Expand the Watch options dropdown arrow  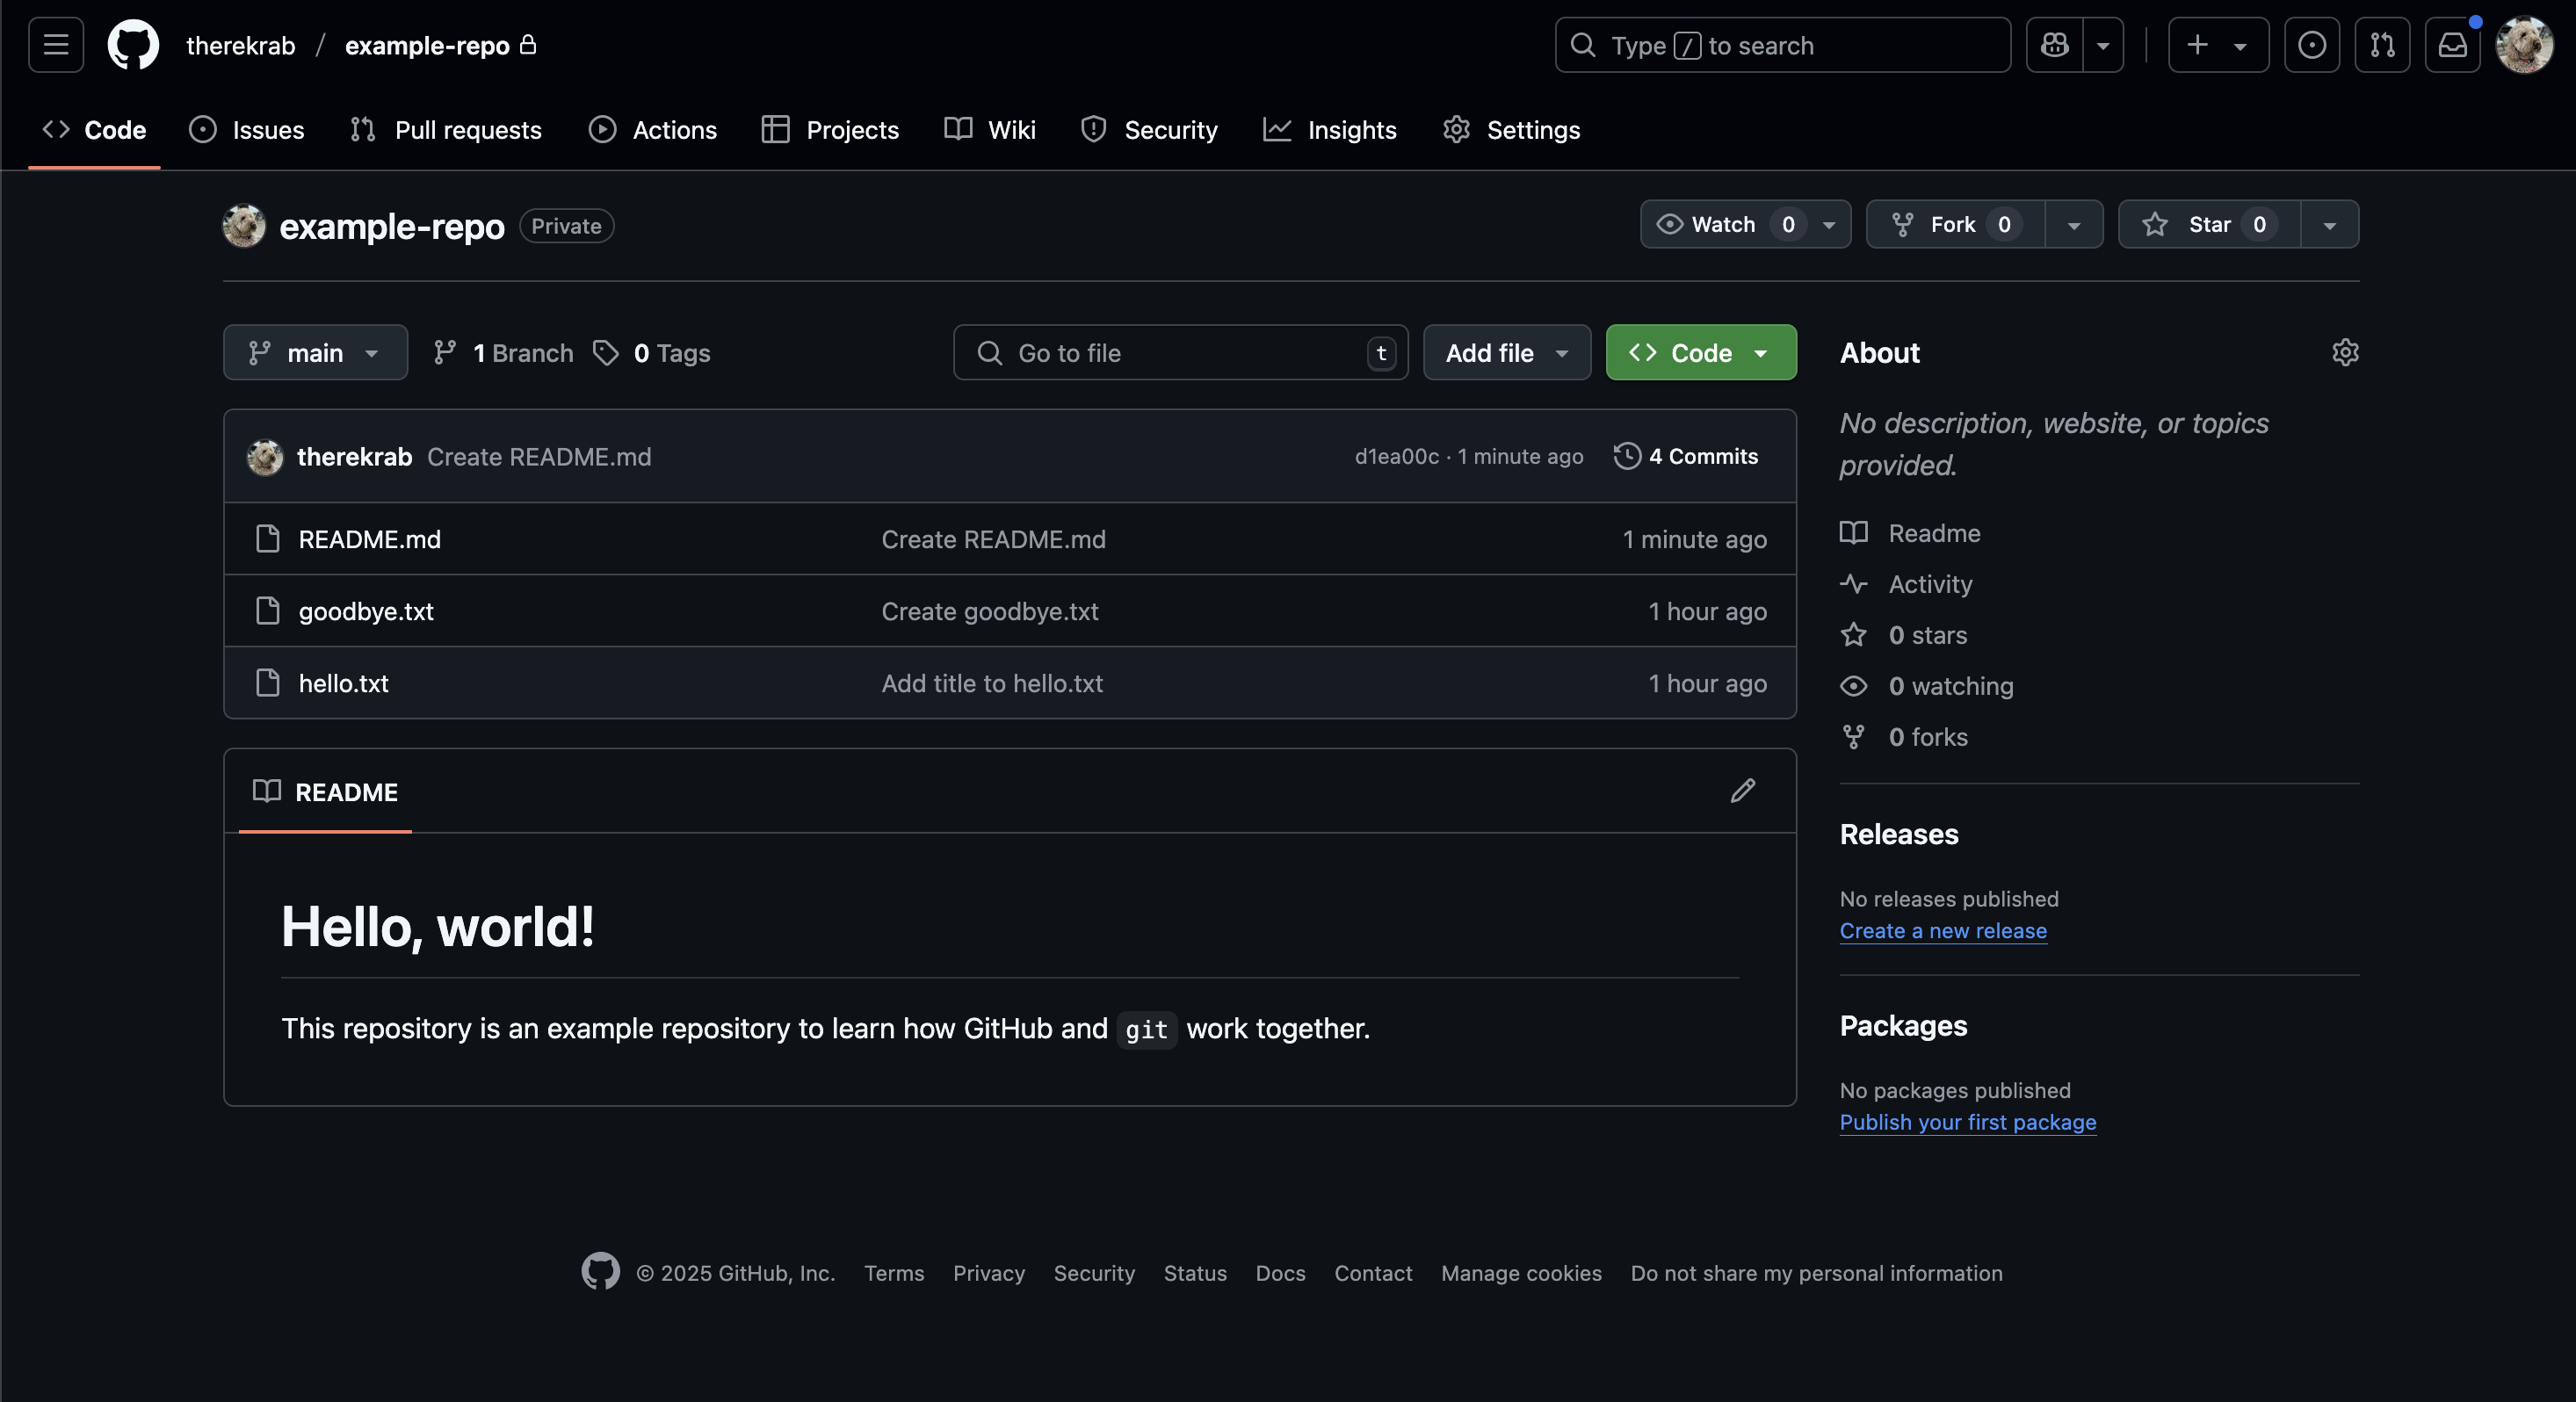[x=1829, y=224]
